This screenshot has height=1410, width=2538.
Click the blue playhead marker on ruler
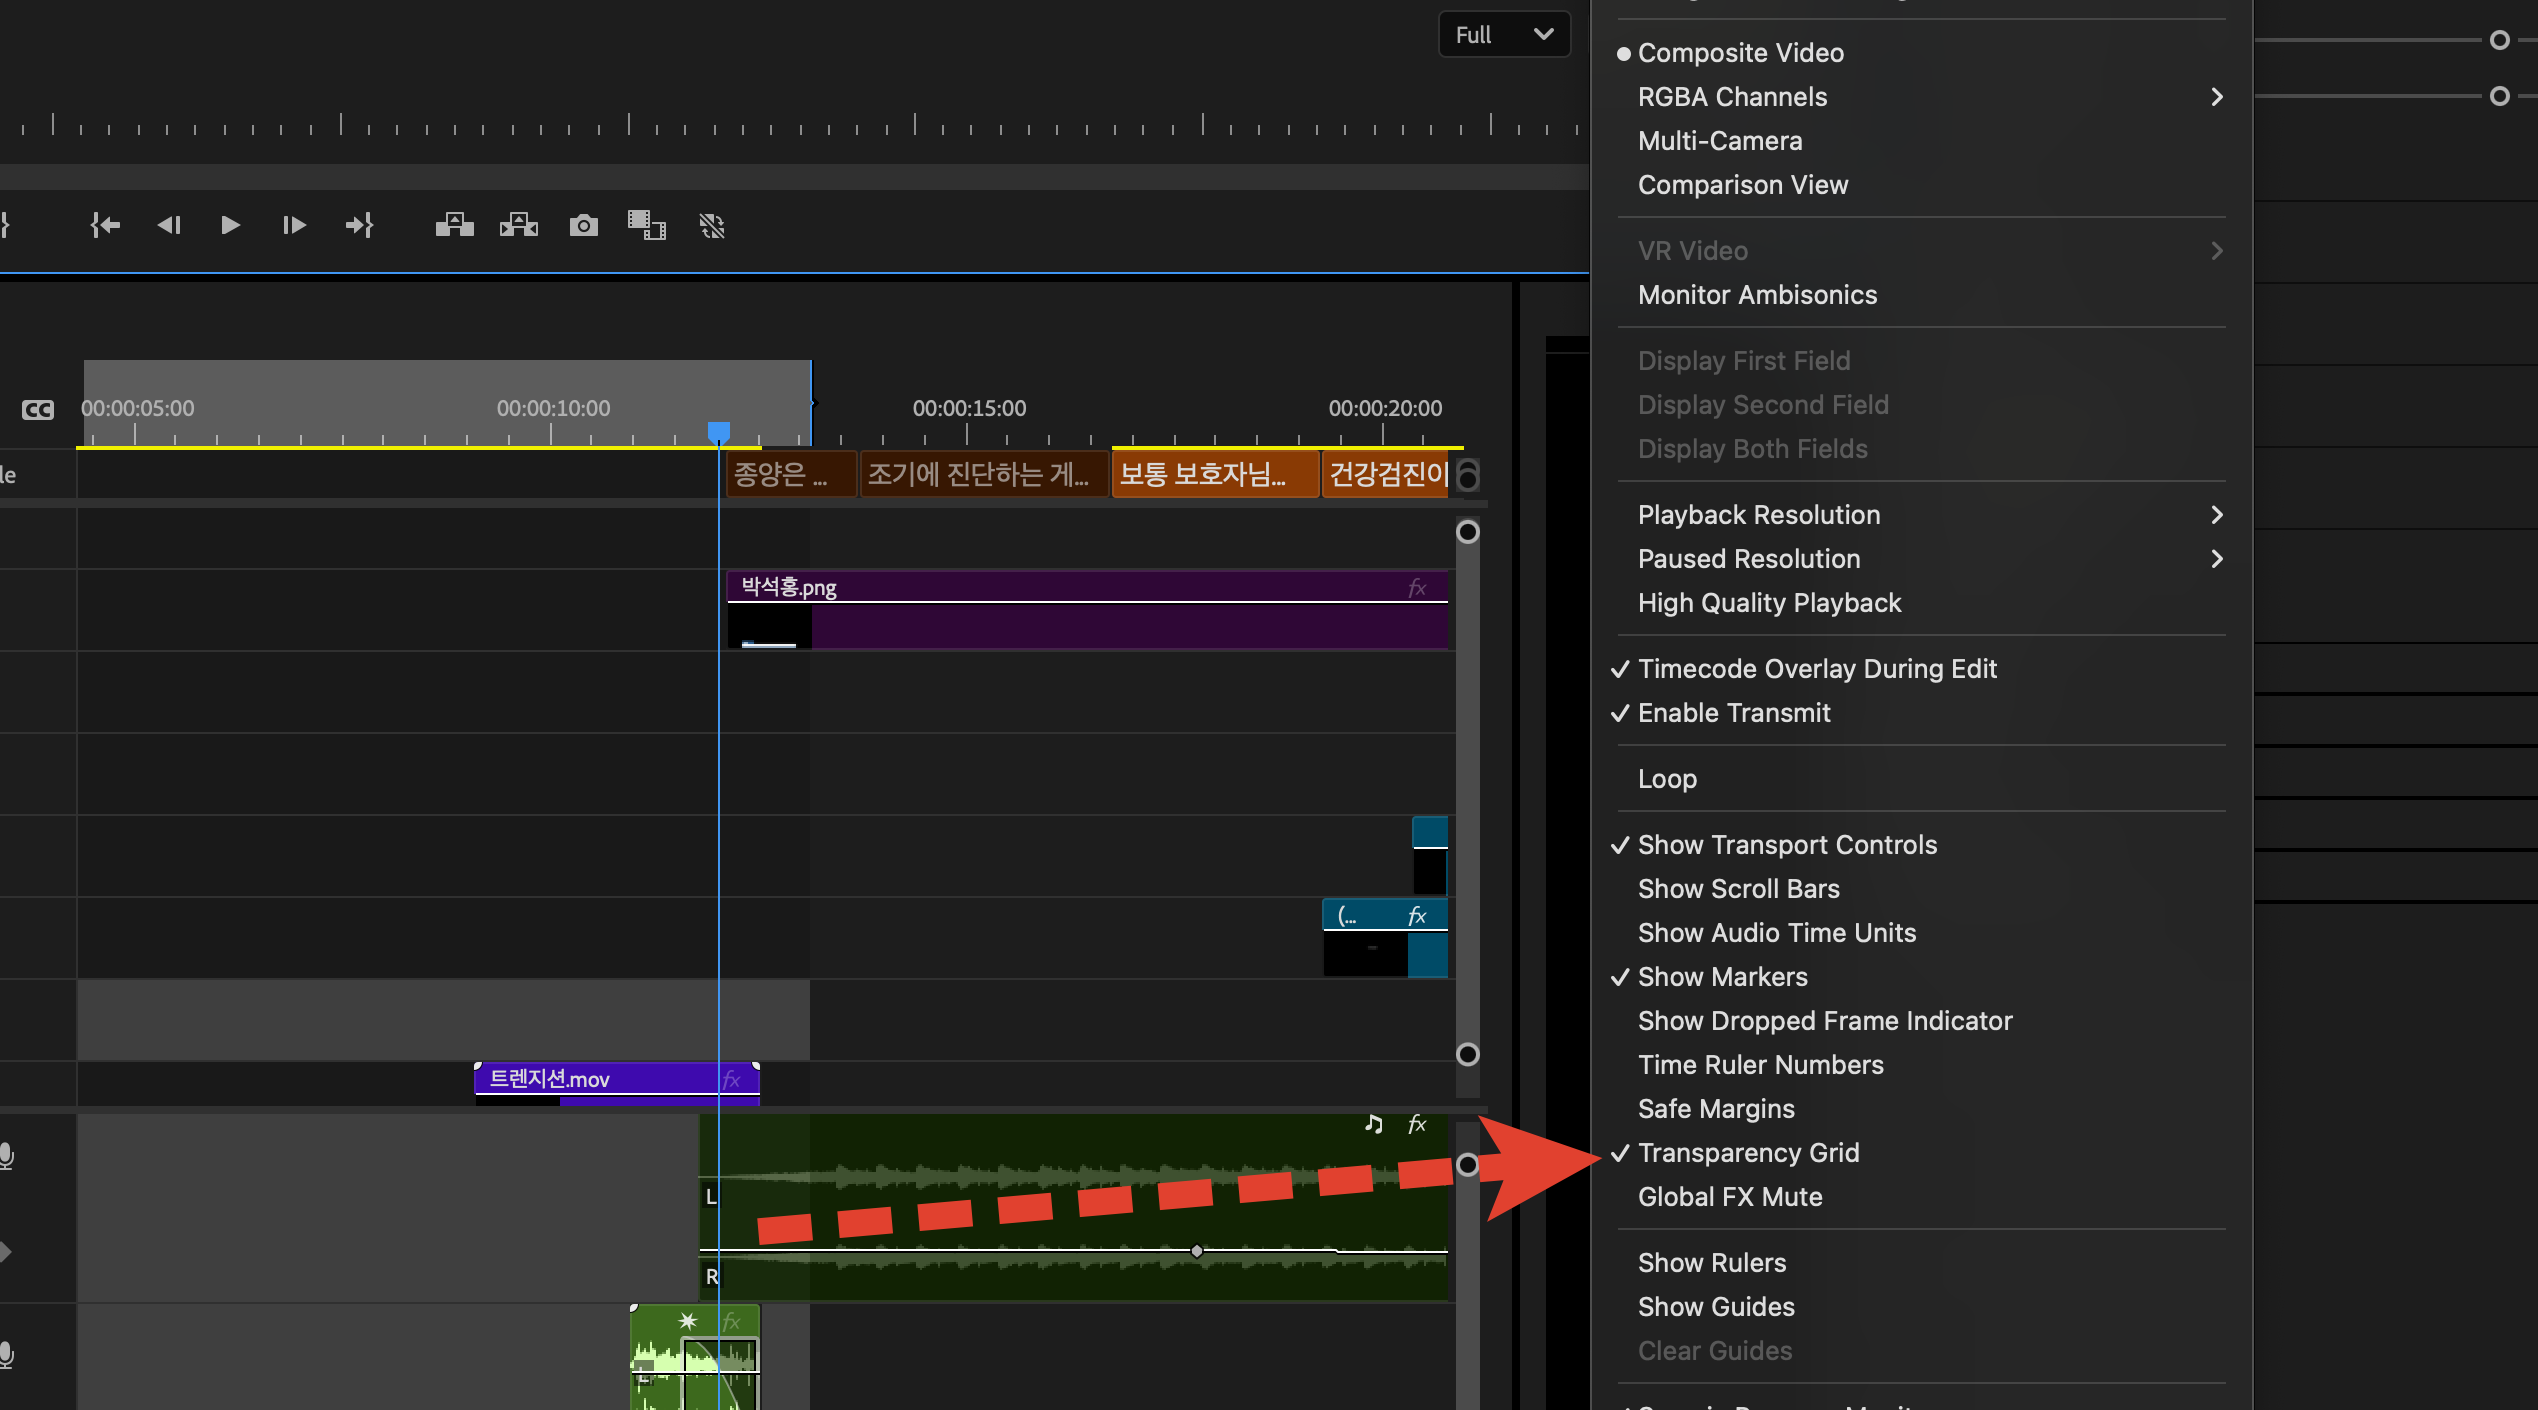718,432
